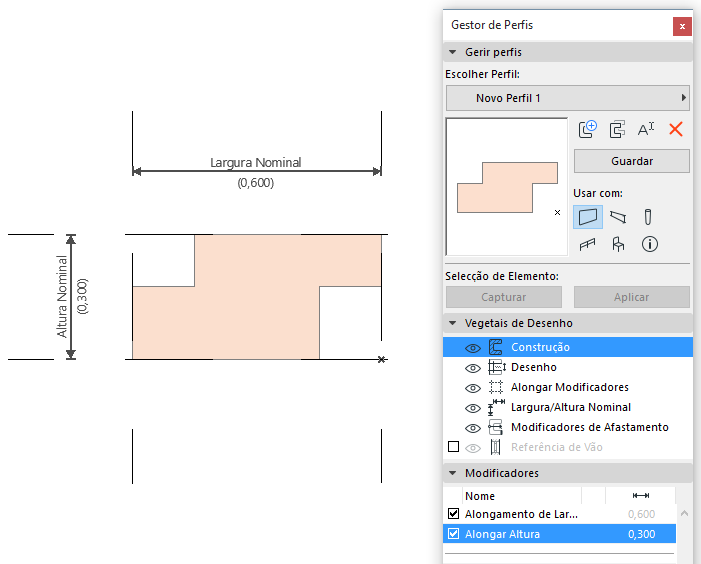Click Alongar Modificadores layer icon

(496, 387)
